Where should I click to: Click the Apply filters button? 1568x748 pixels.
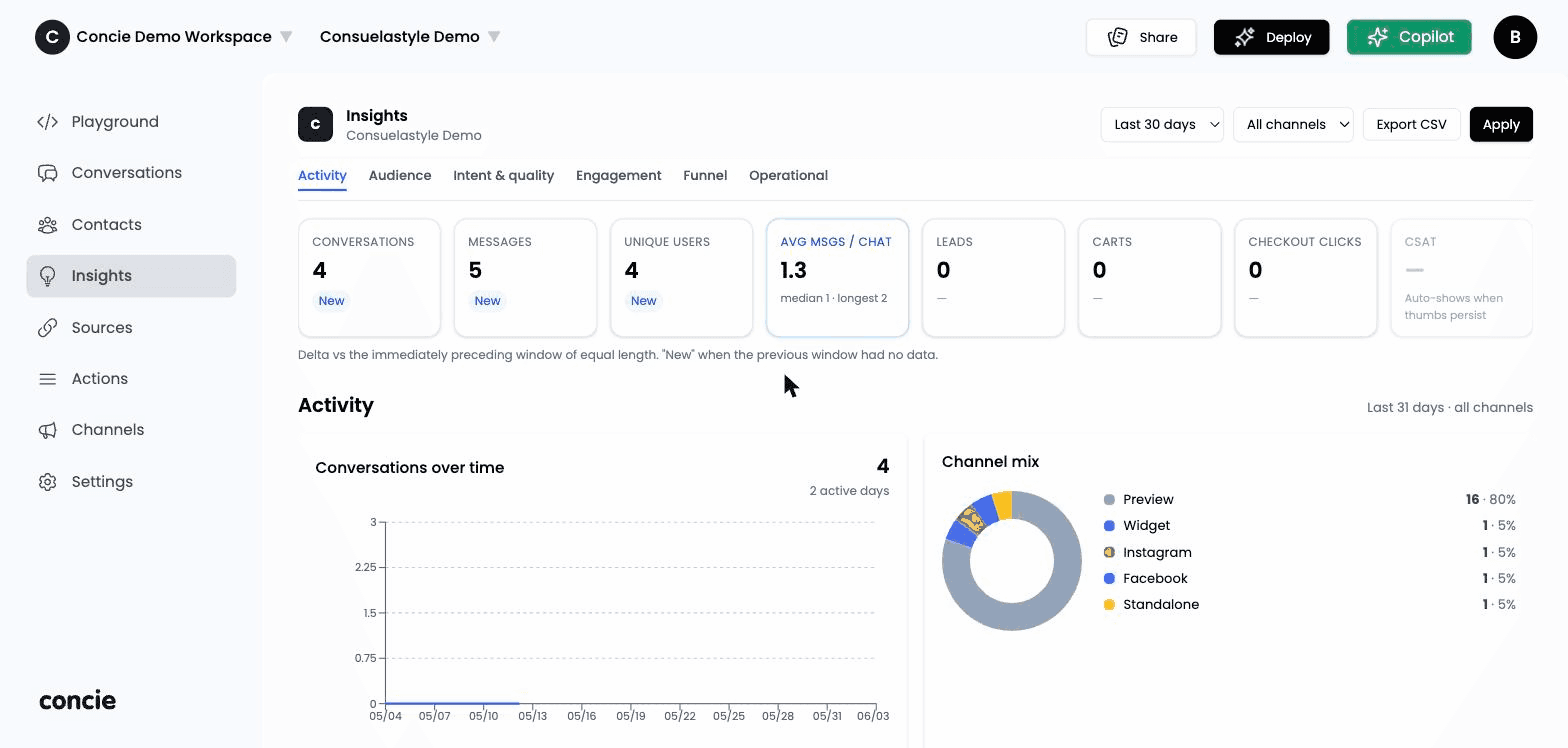click(1501, 124)
